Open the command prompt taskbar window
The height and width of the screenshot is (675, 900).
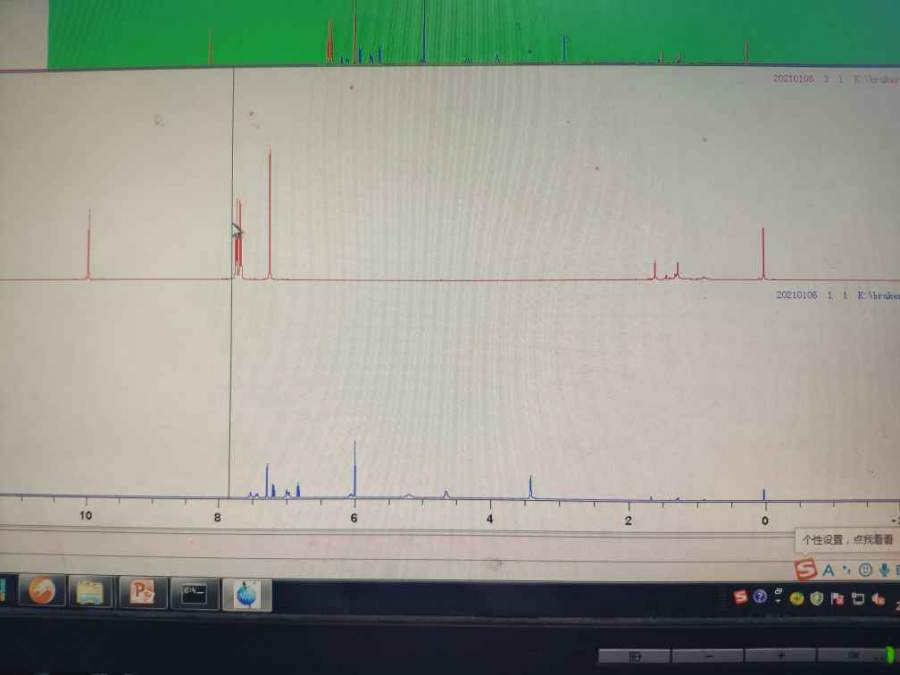194,594
